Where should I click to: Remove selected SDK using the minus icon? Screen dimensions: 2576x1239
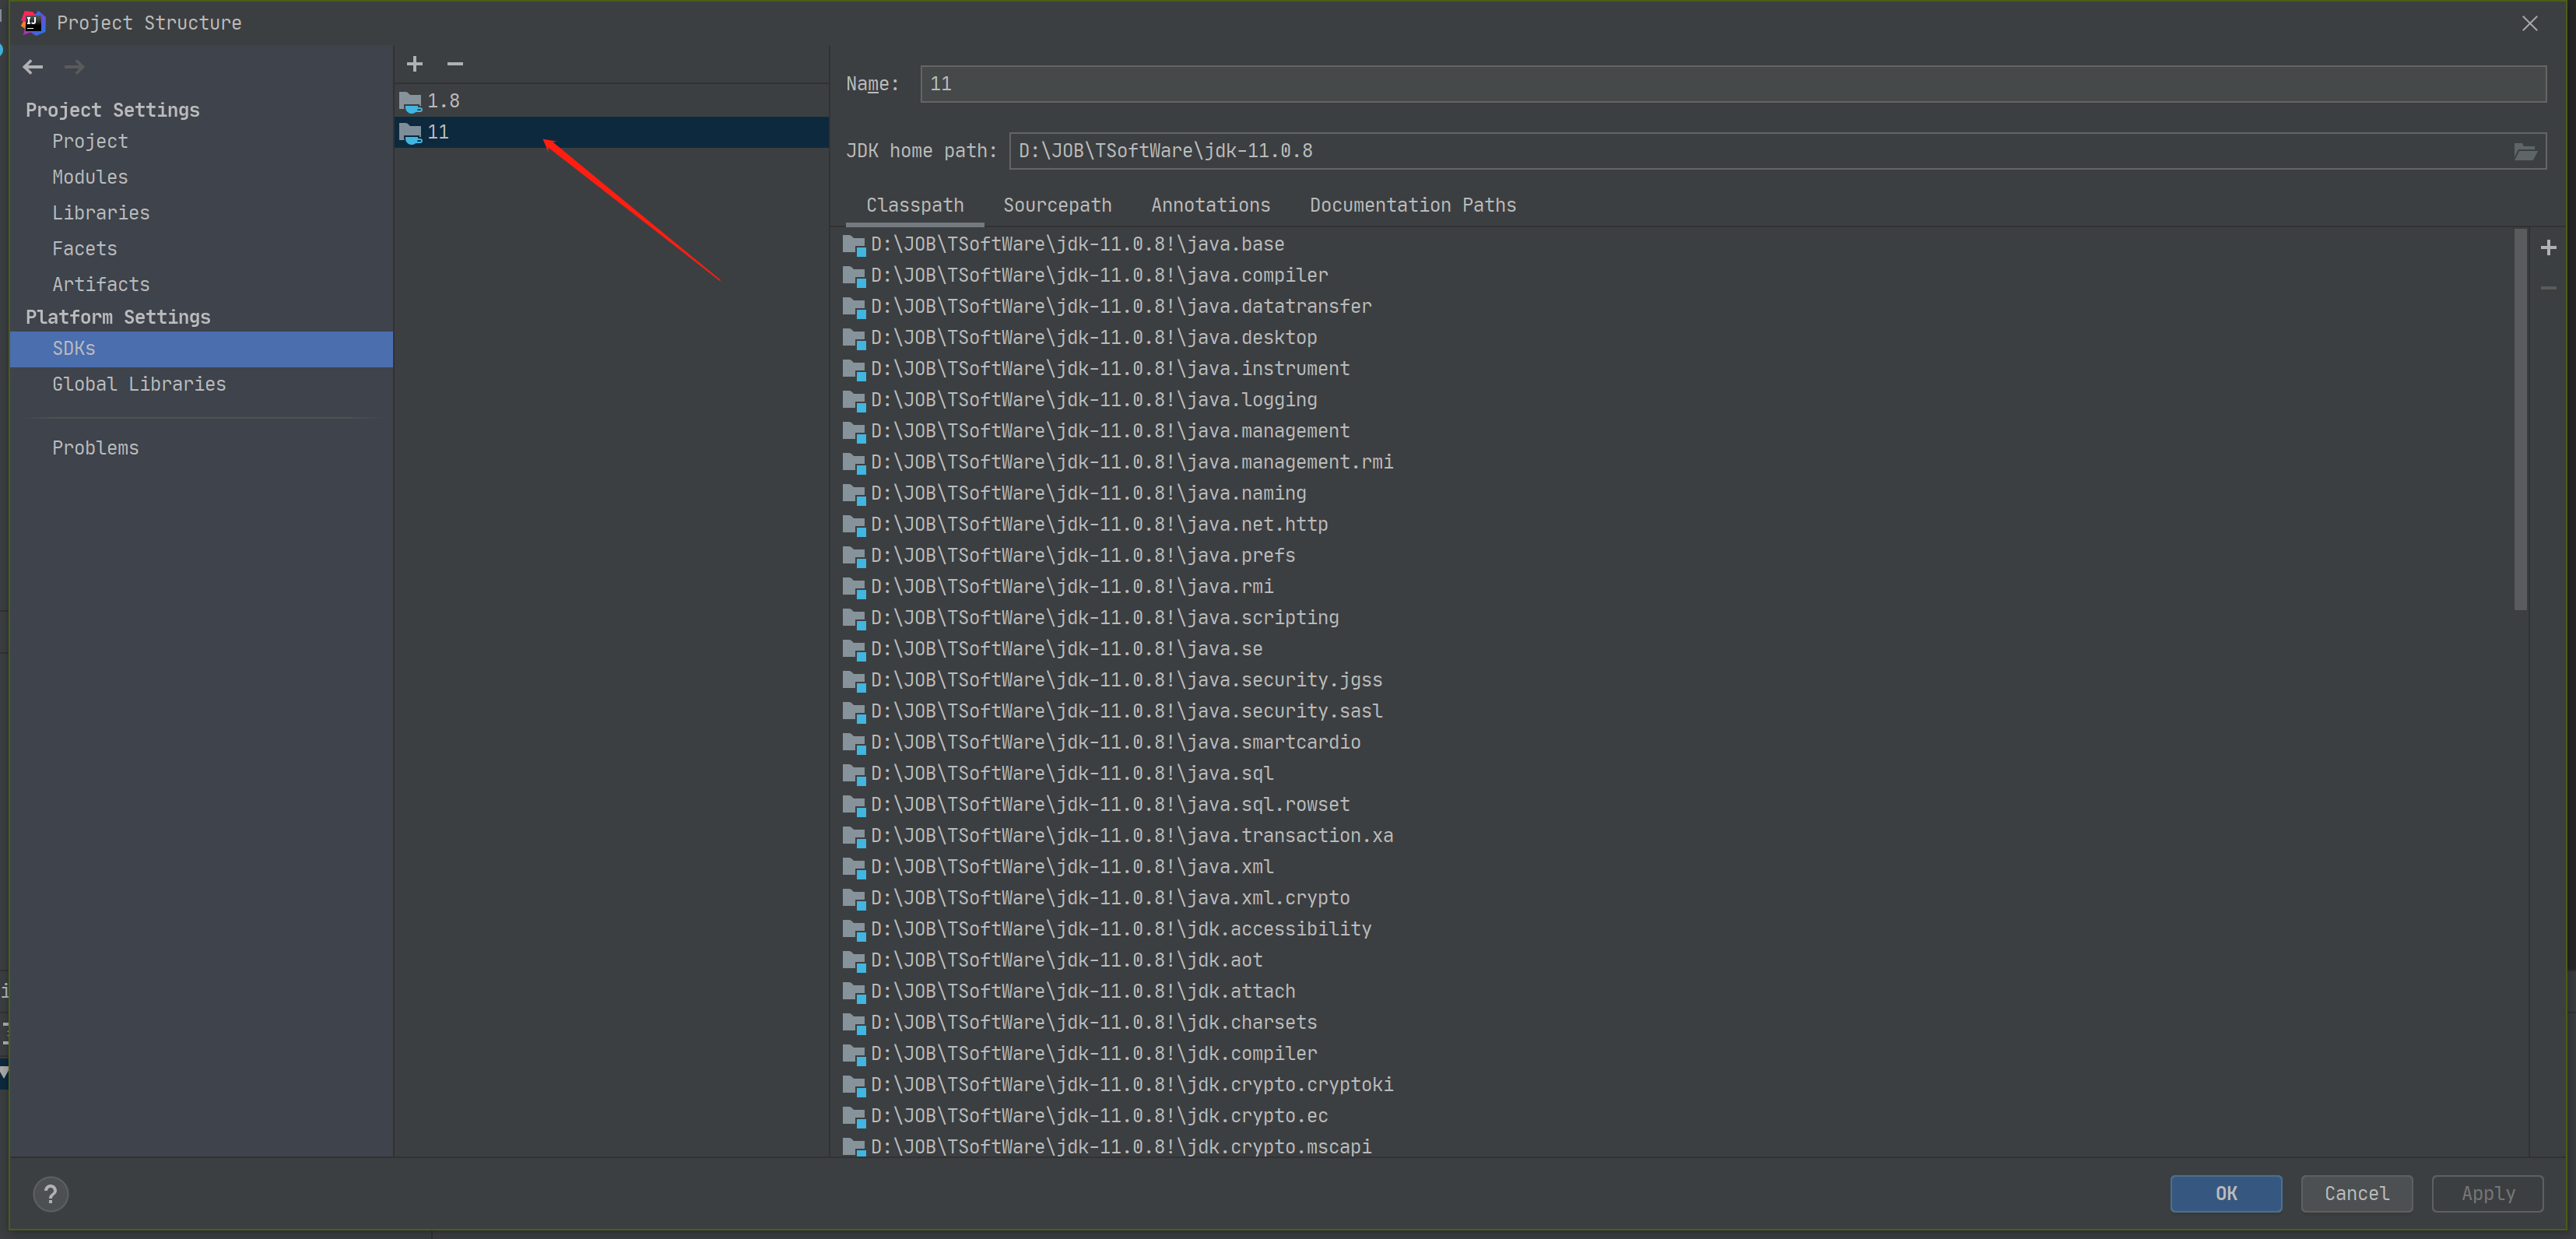[x=456, y=63]
